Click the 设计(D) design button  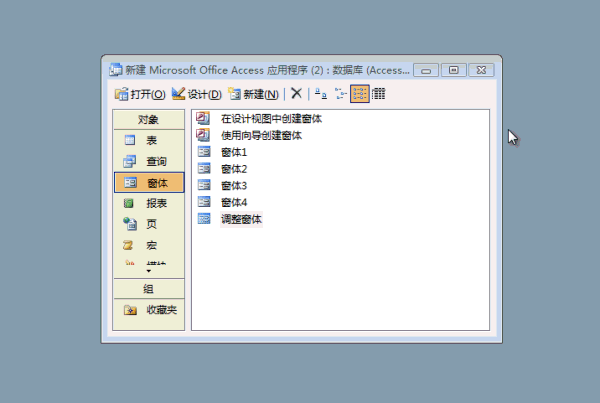point(197,94)
